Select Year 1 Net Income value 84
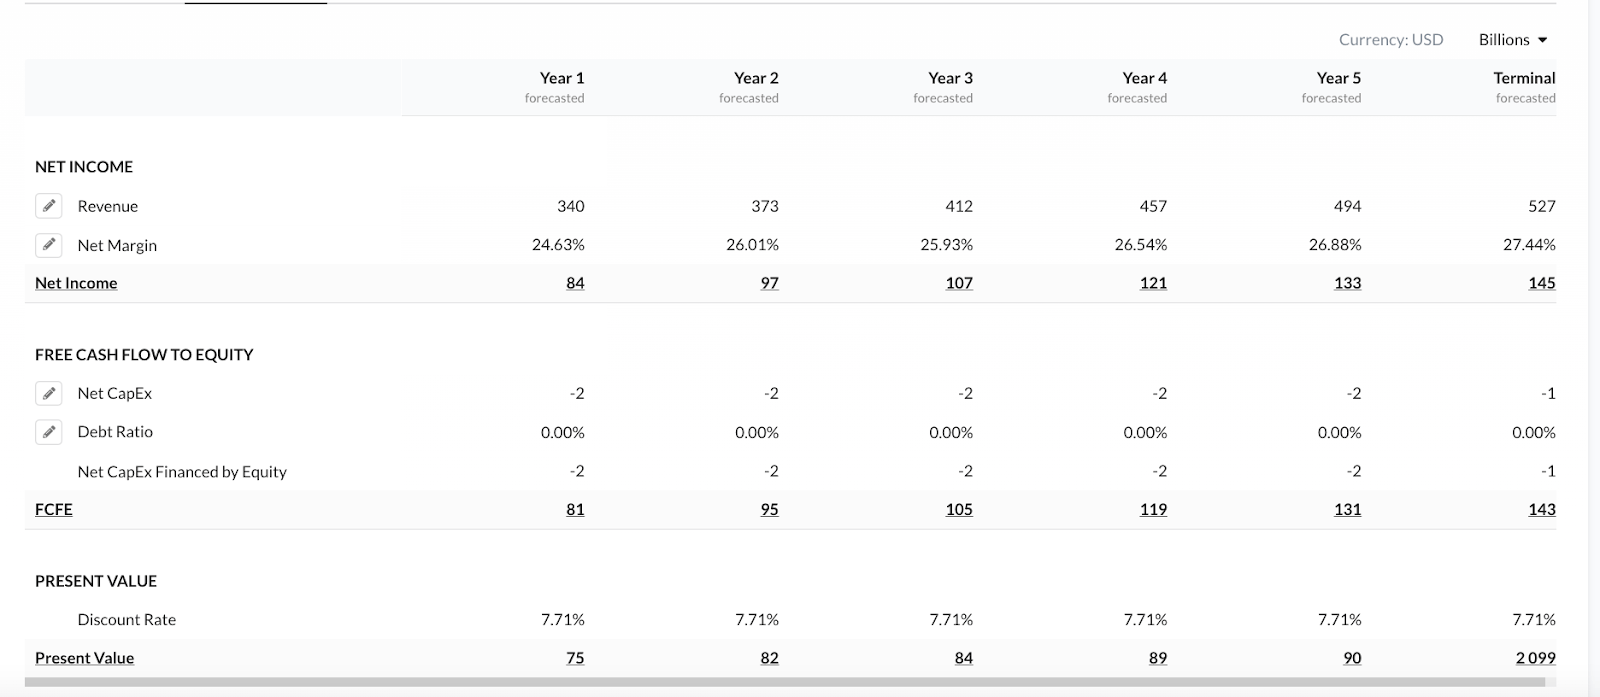 (575, 283)
